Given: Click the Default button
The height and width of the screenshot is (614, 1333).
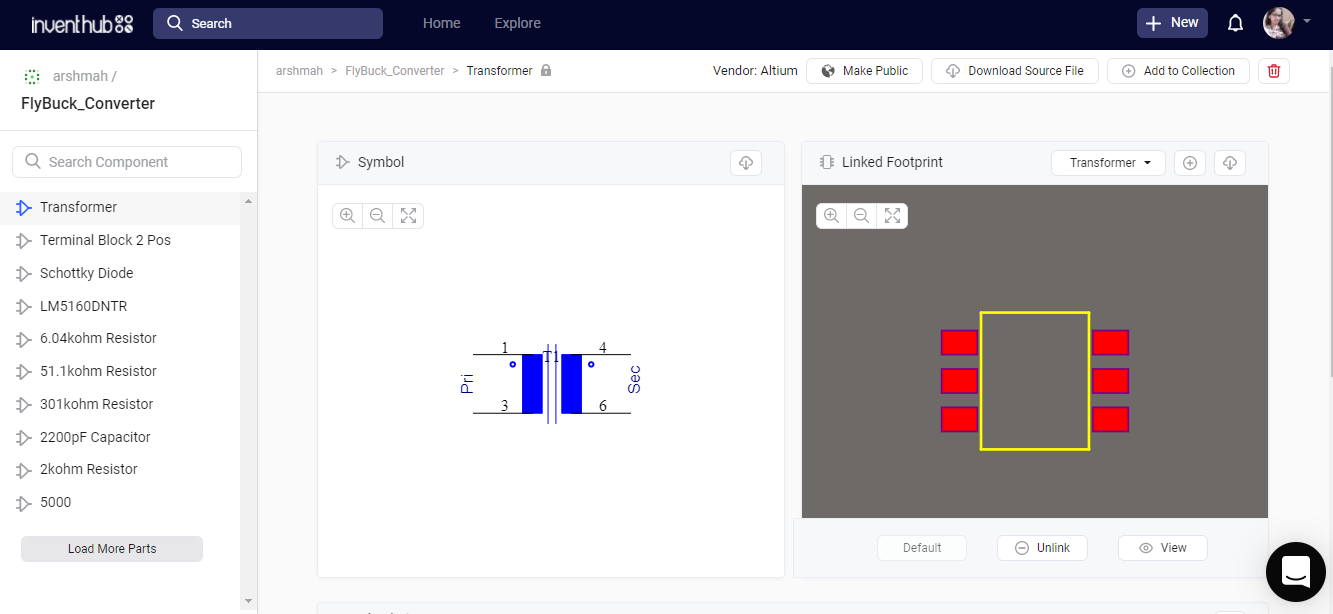Looking at the screenshot, I should [x=922, y=548].
